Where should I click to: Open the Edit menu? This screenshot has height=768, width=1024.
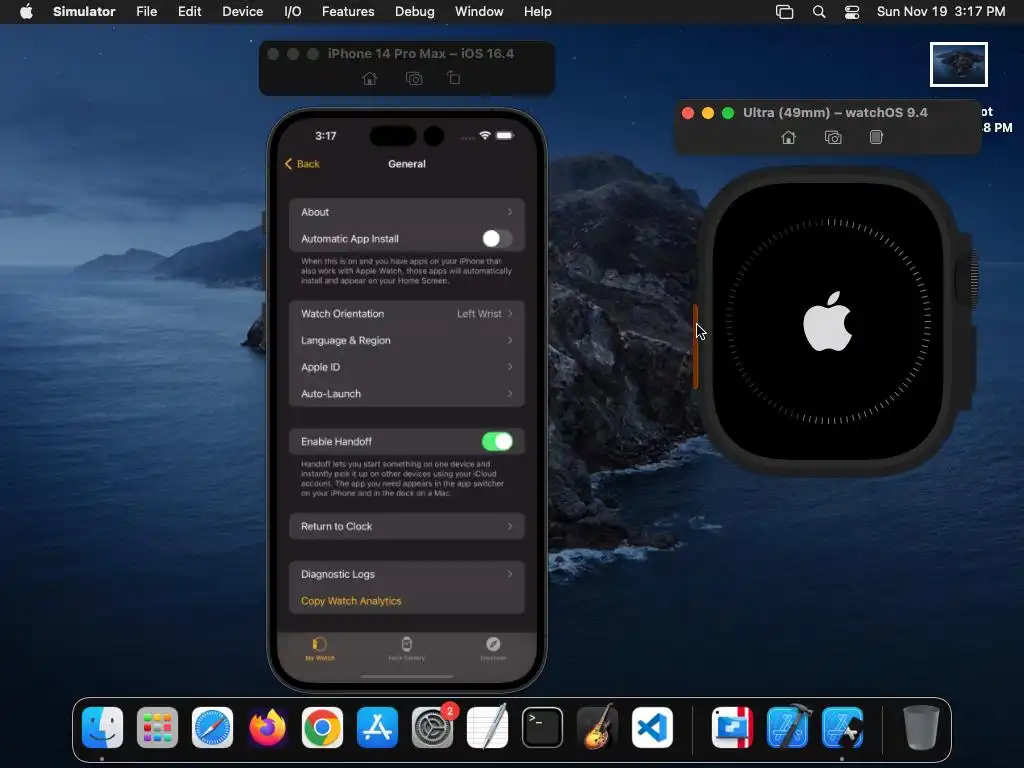point(189,12)
